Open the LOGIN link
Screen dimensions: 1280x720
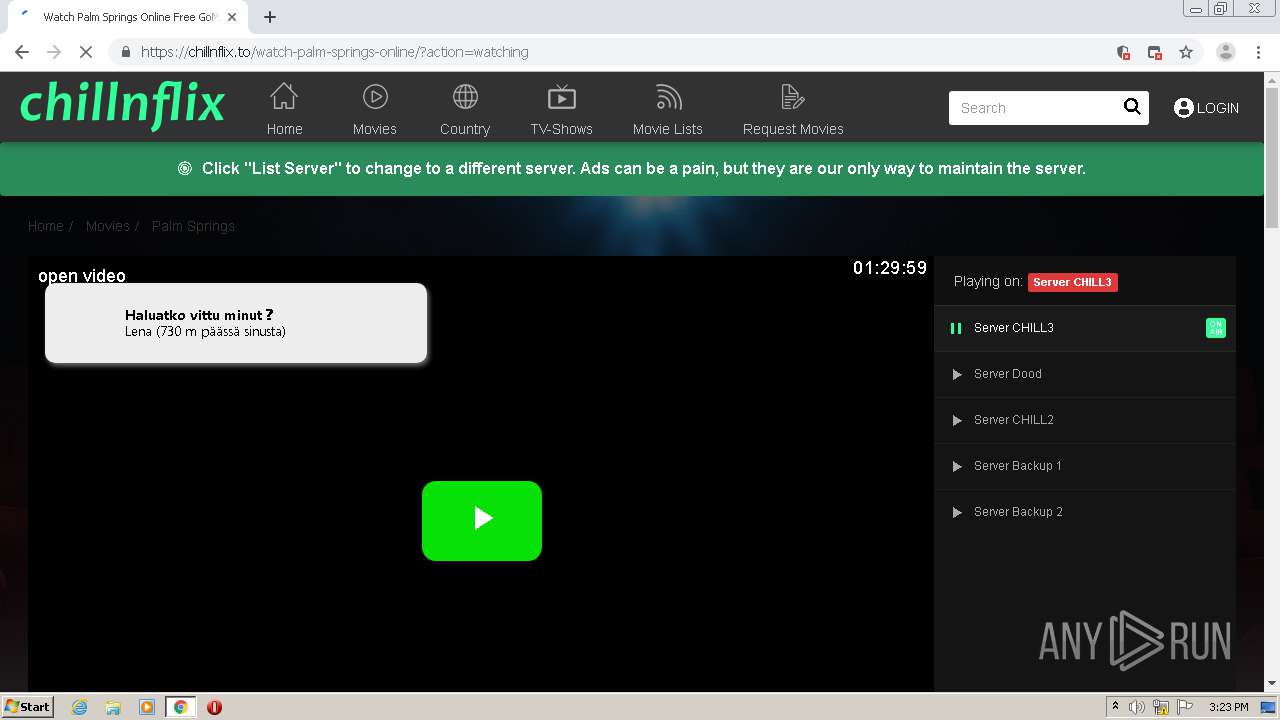point(1217,108)
